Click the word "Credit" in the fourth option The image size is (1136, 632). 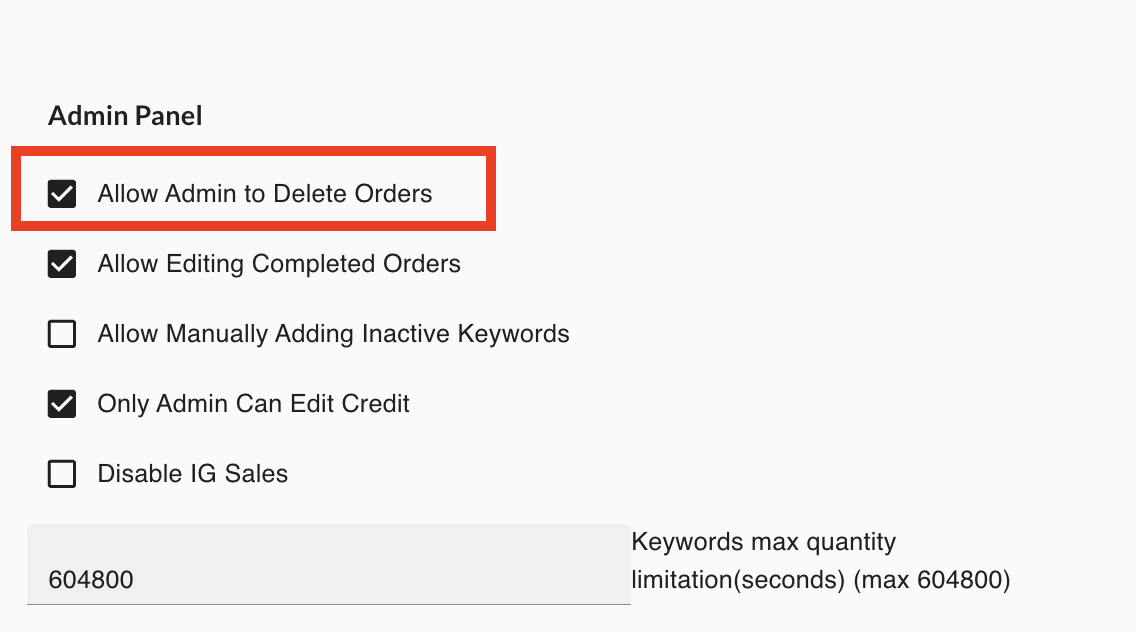click(375, 404)
